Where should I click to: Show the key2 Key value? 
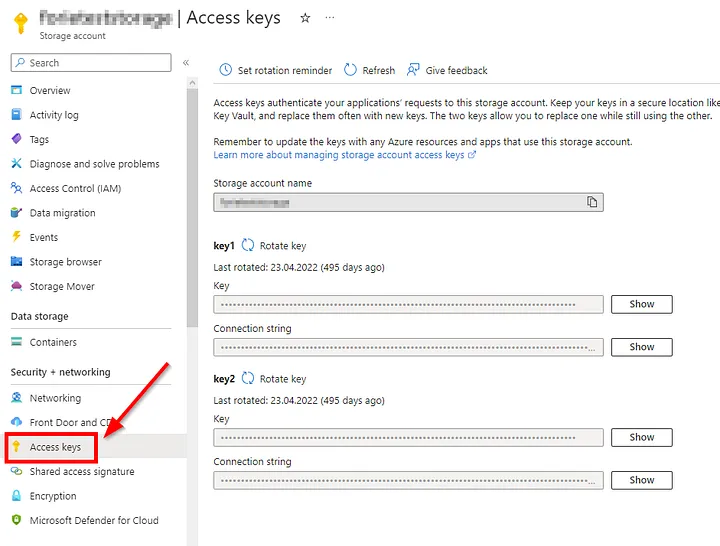[x=642, y=437]
